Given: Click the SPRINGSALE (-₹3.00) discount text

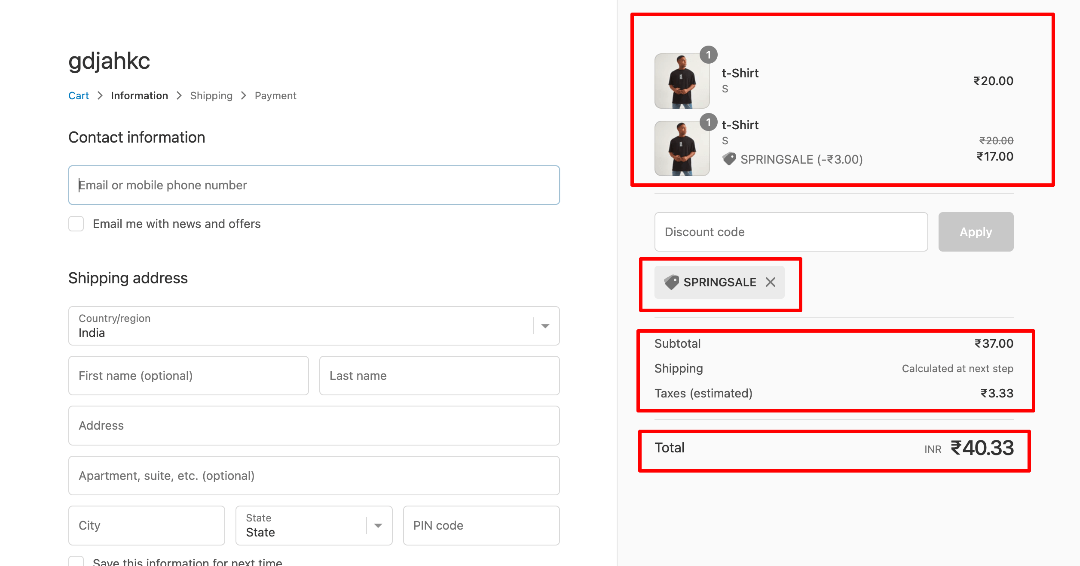Looking at the screenshot, I should [801, 160].
